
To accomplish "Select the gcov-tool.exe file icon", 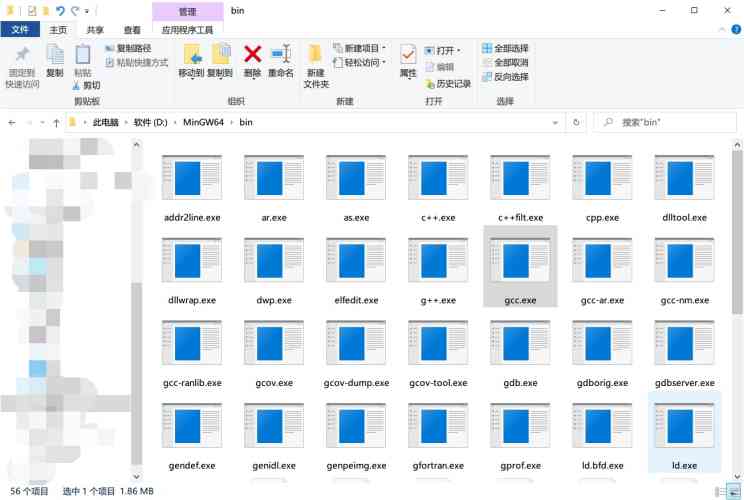I will point(438,343).
